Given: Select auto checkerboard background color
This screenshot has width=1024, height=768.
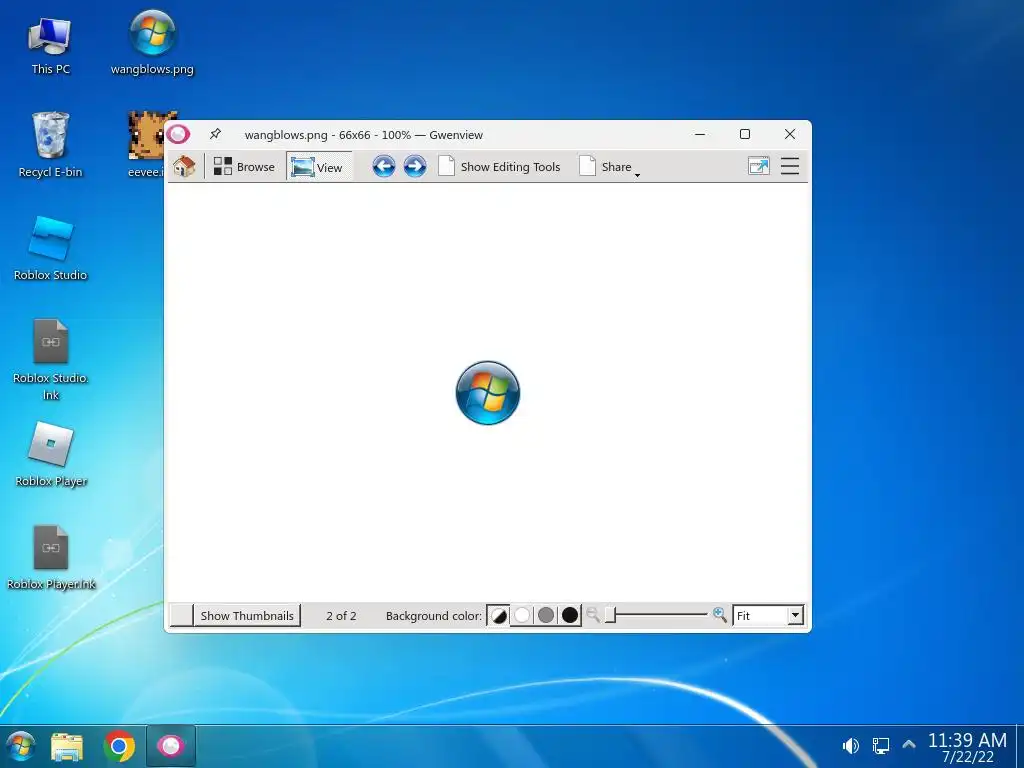Looking at the screenshot, I should point(498,615).
